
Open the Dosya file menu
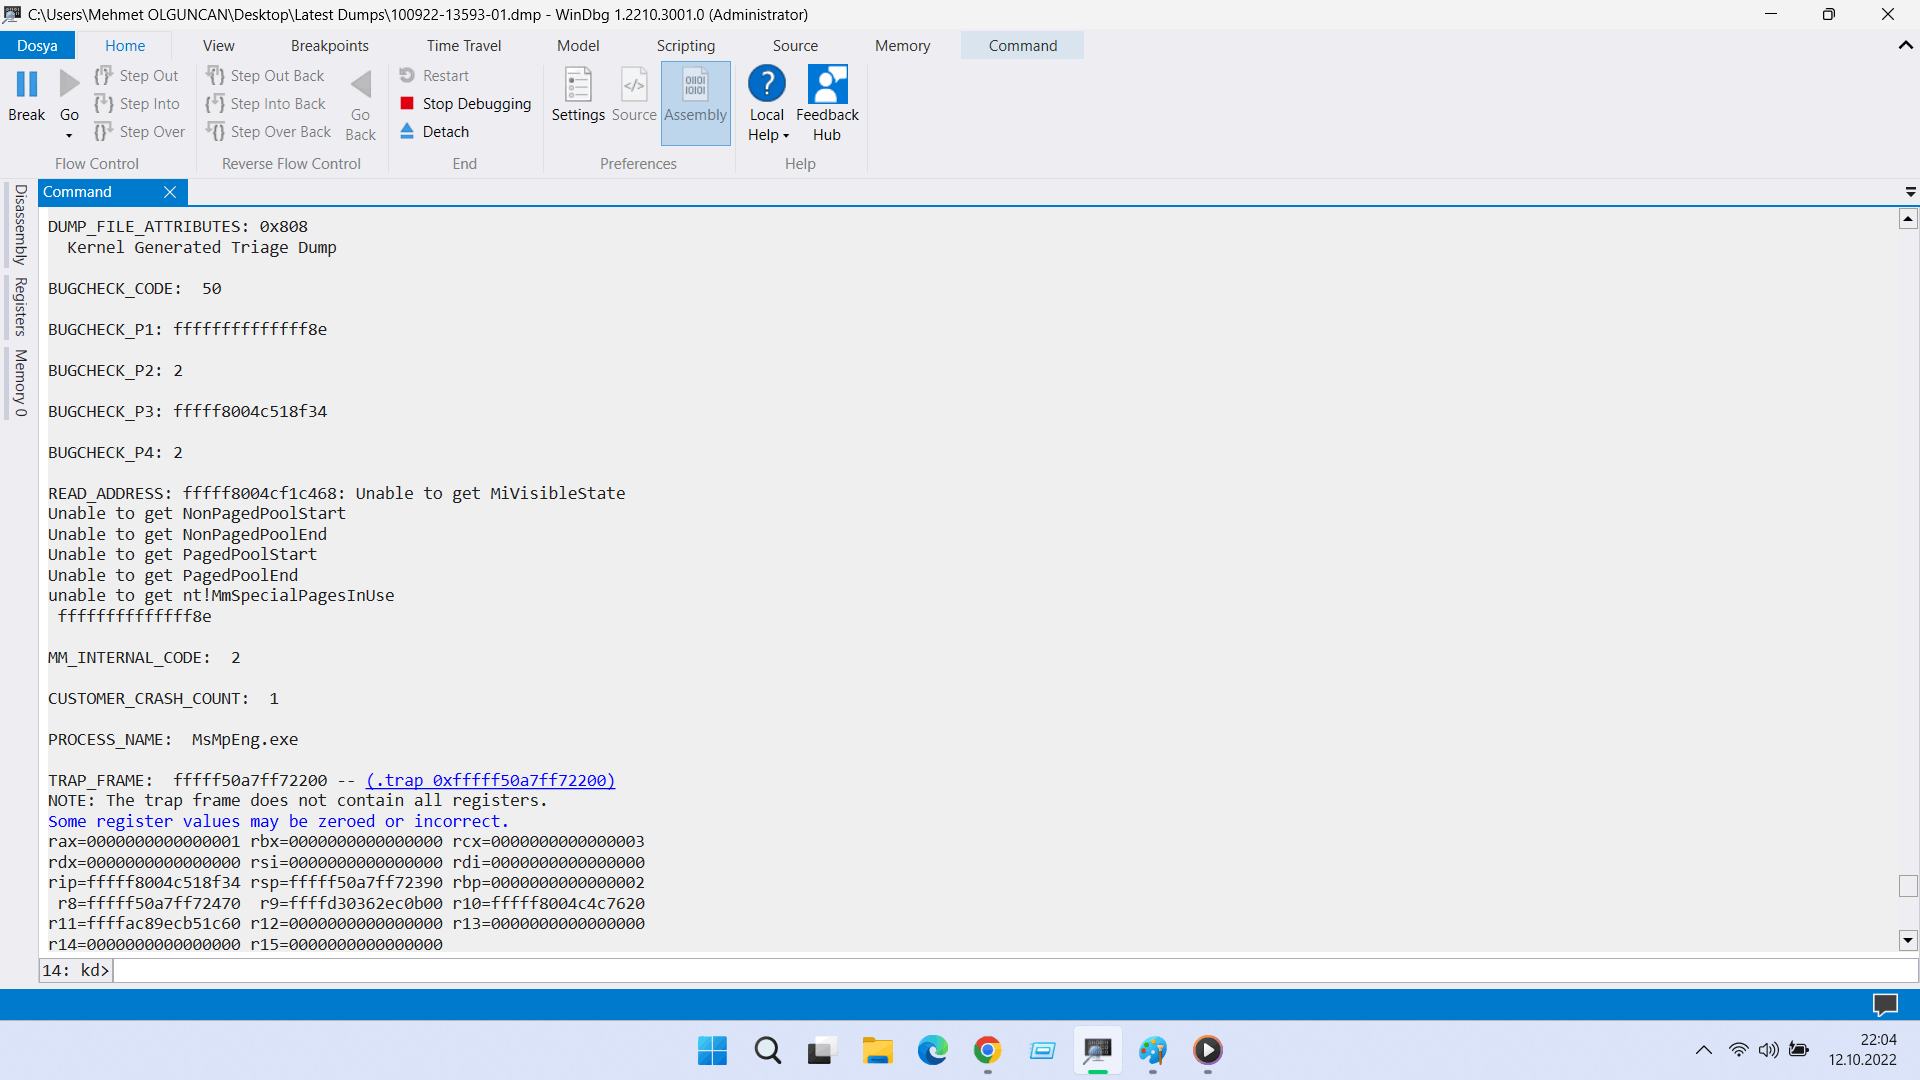pyautogui.click(x=37, y=46)
